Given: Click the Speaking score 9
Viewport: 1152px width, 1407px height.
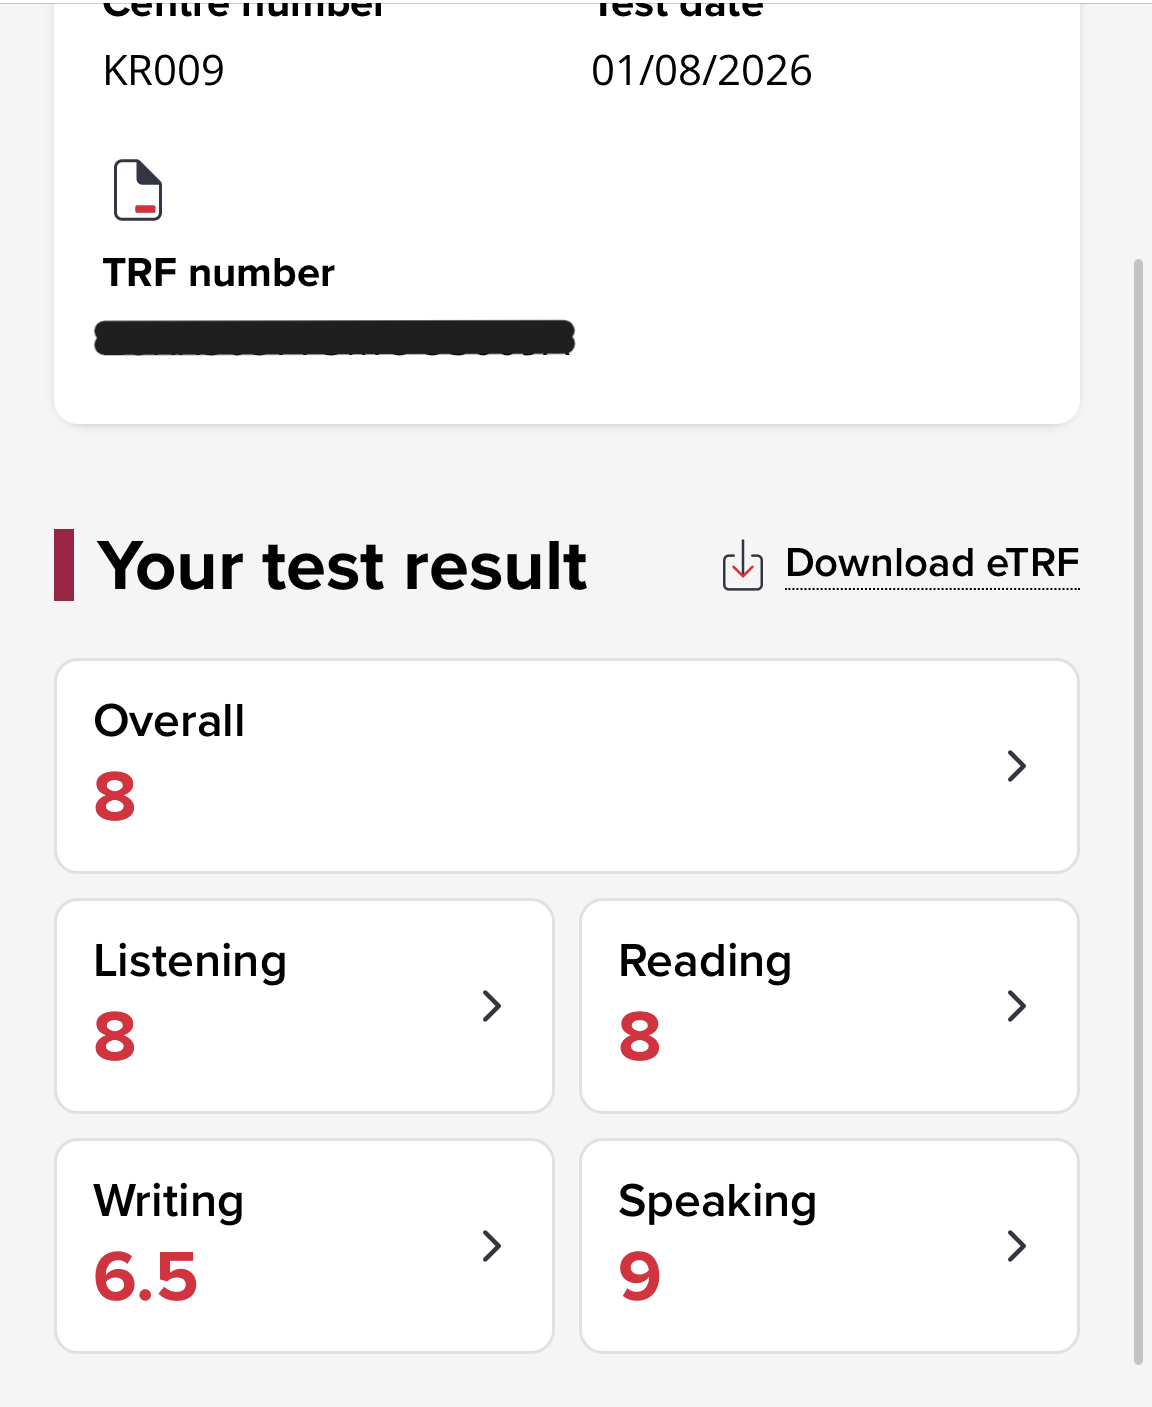Looking at the screenshot, I should point(640,1277).
